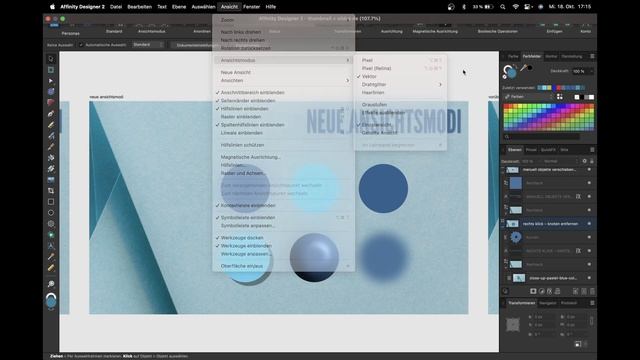The image size is (640, 360).
Task: Select Geteilte Ansicht menu entry
Action: 400,133
